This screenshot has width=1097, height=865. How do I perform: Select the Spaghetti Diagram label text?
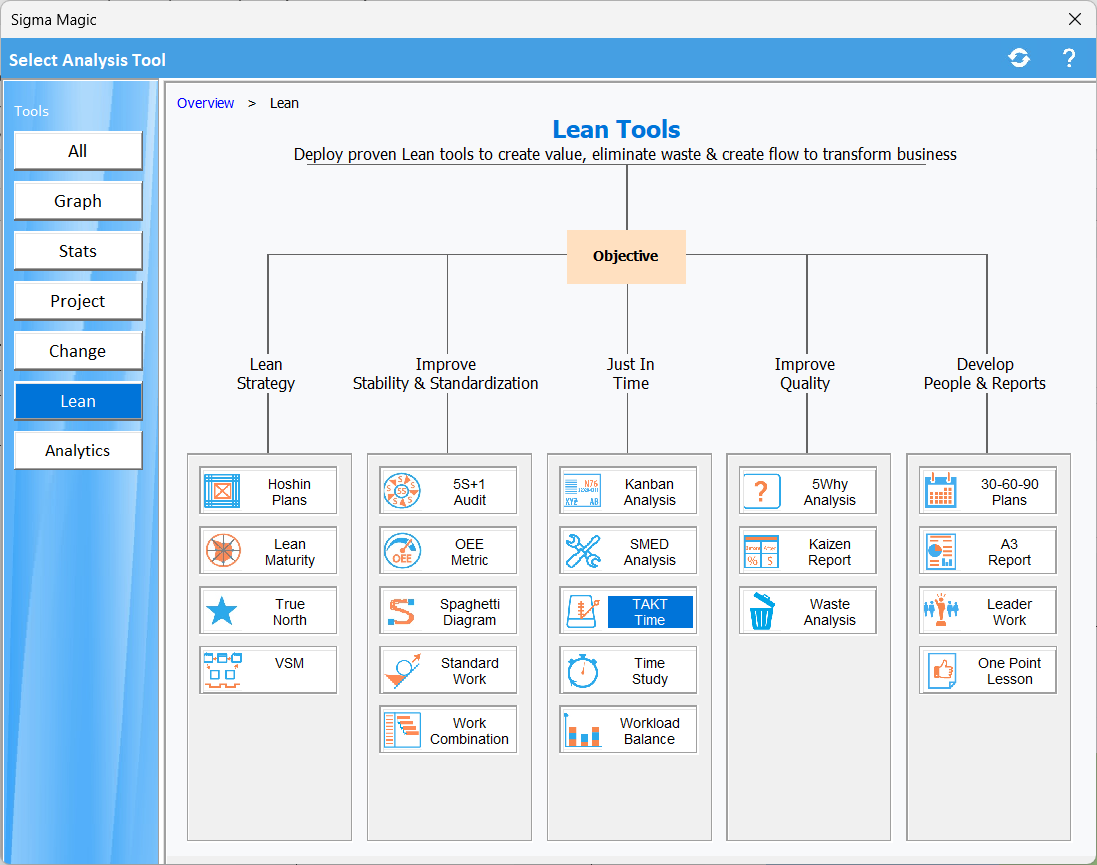click(469, 612)
